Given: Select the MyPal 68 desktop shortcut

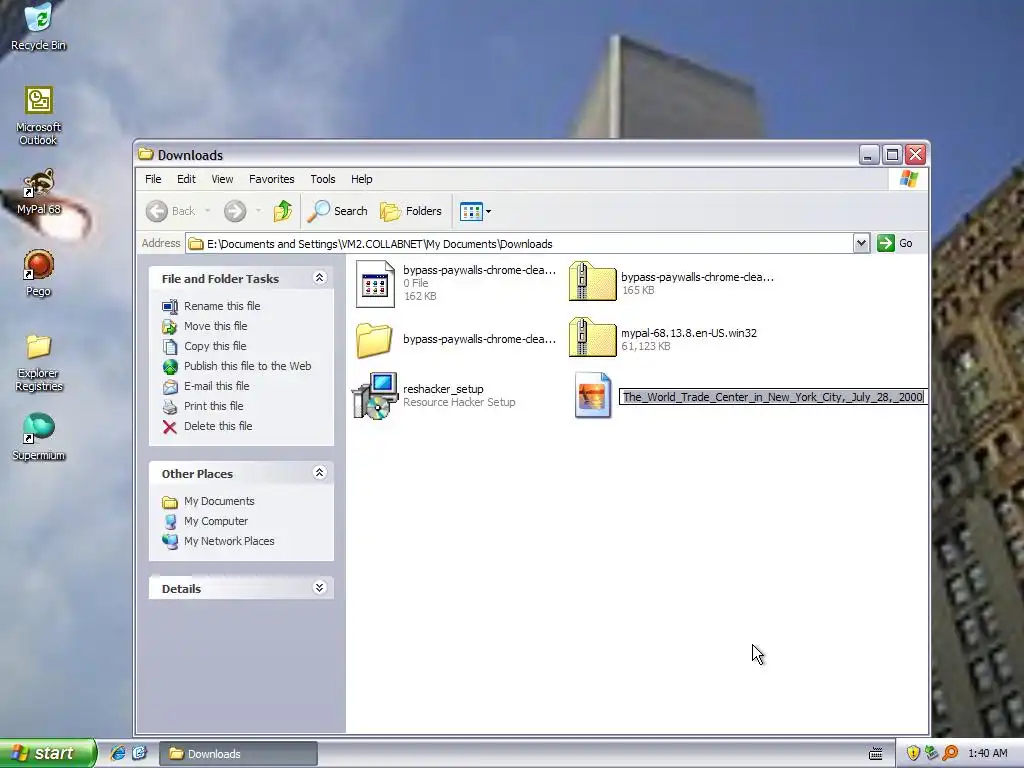Looking at the screenshot, I should [x=39, y=192].
